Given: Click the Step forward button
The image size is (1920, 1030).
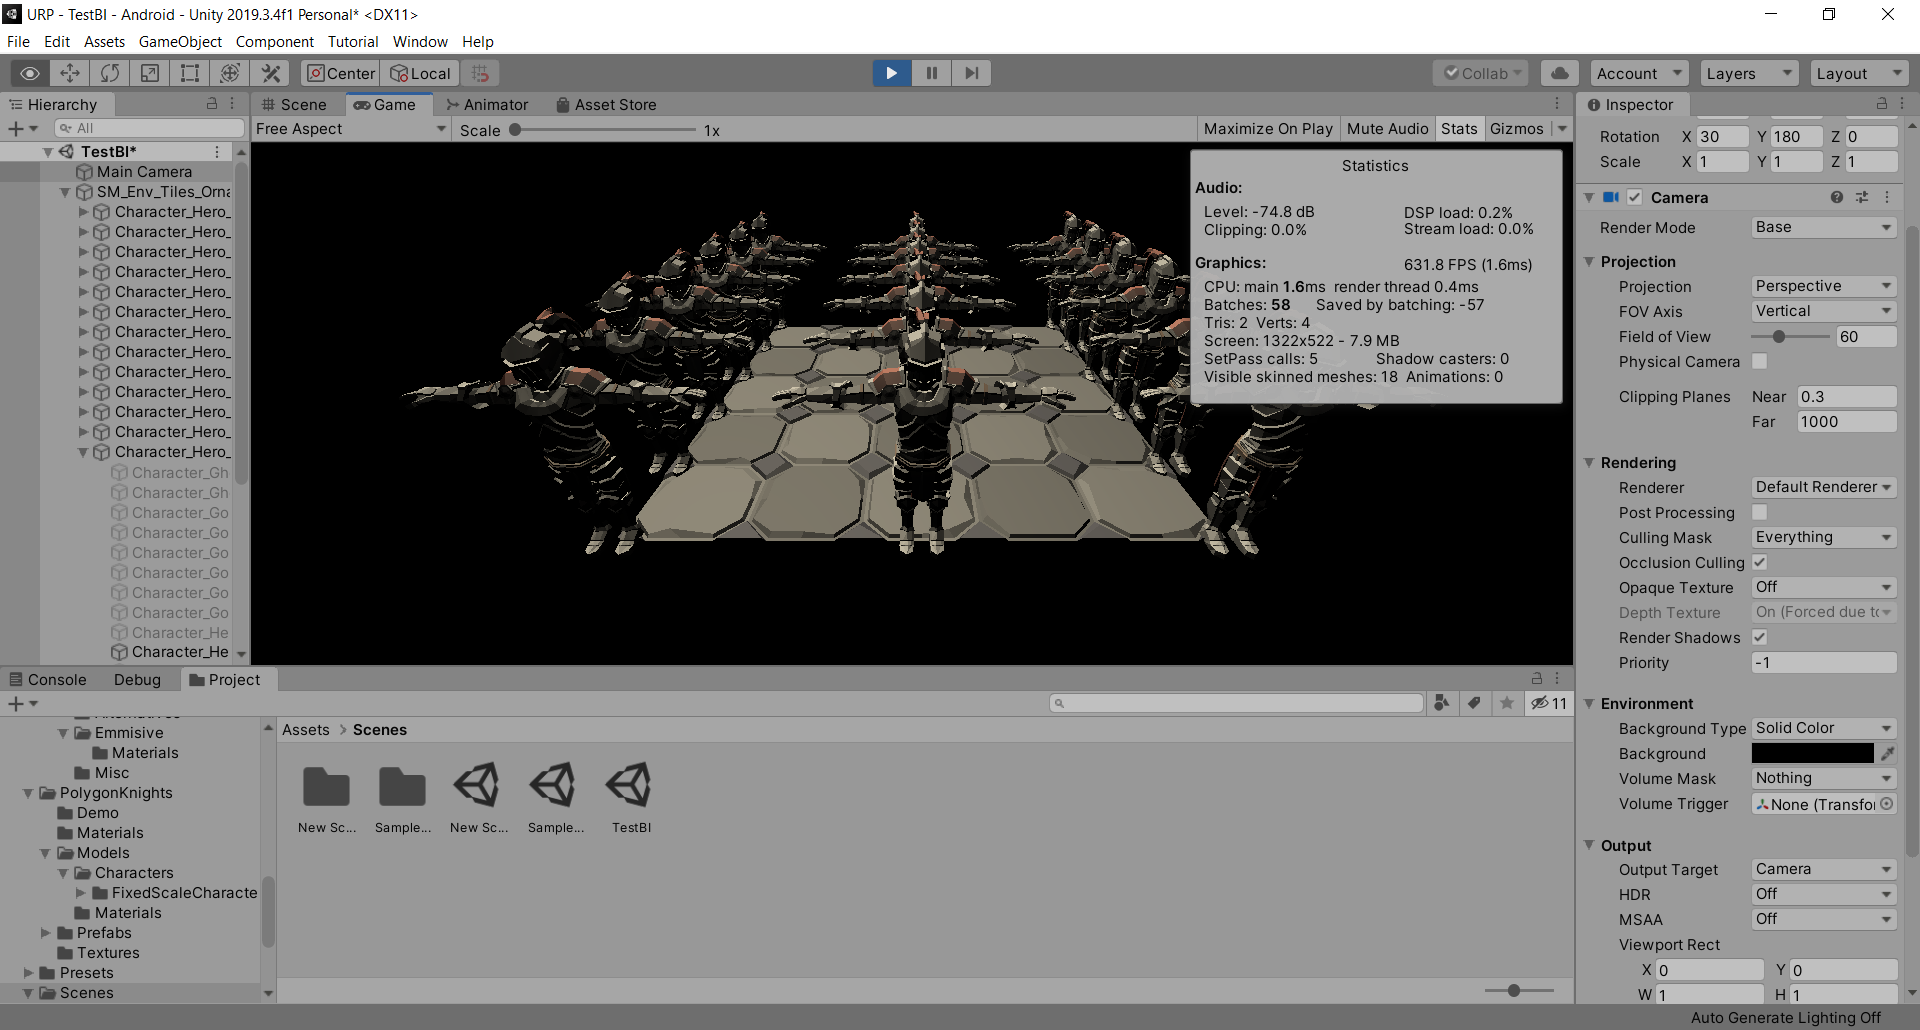Looking at the screenshot, I should tap(971, 73).
